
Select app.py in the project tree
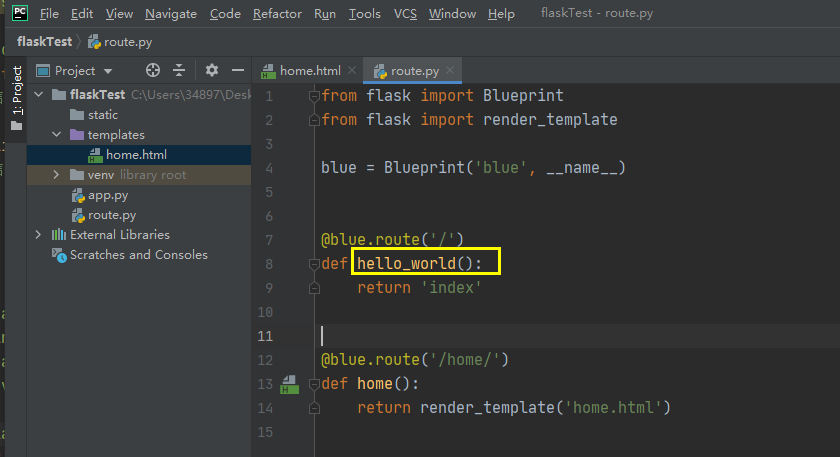click(100, 196)
